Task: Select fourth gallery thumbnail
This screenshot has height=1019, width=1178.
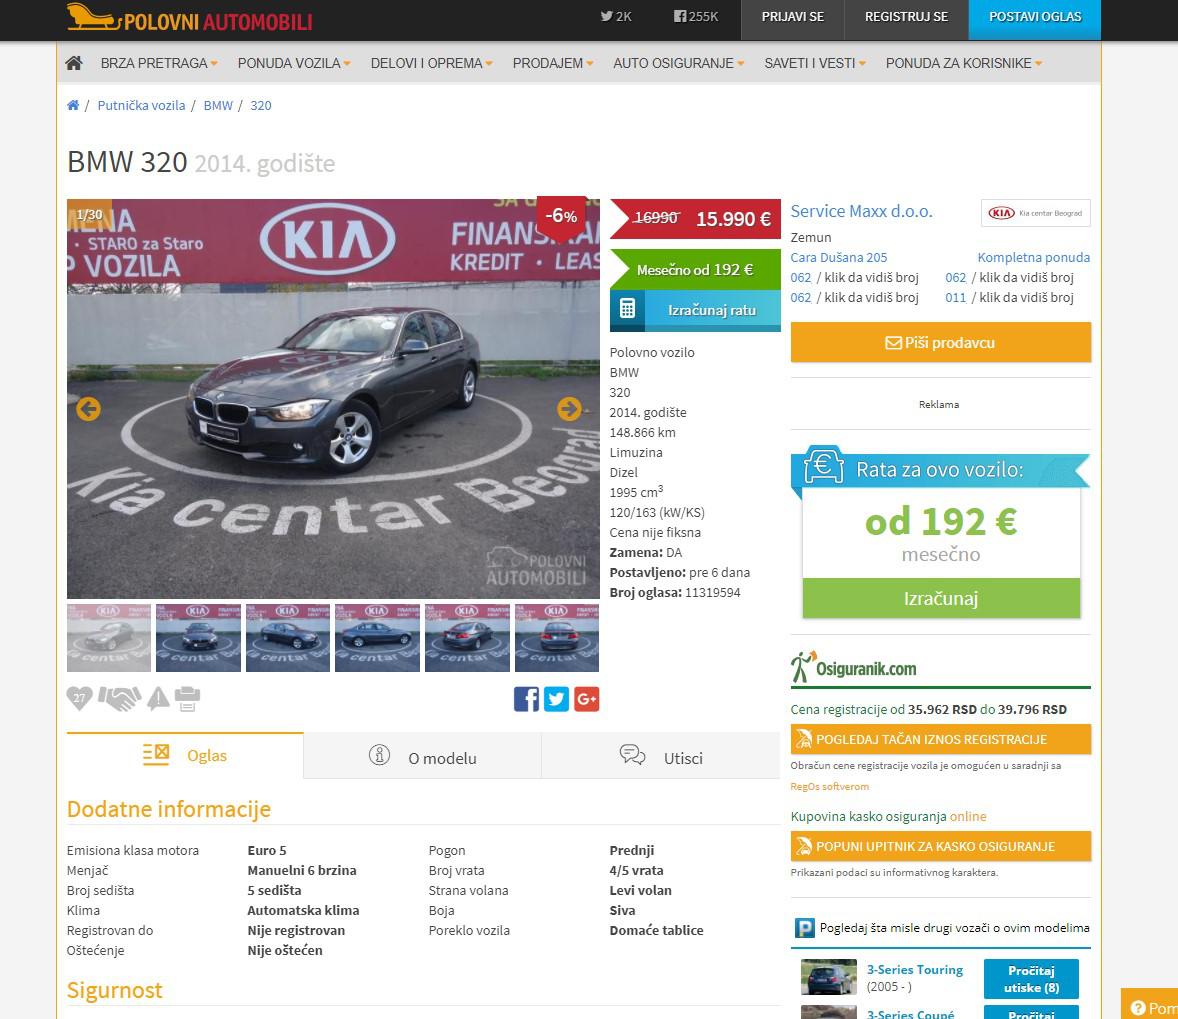Action: (377, 638)
